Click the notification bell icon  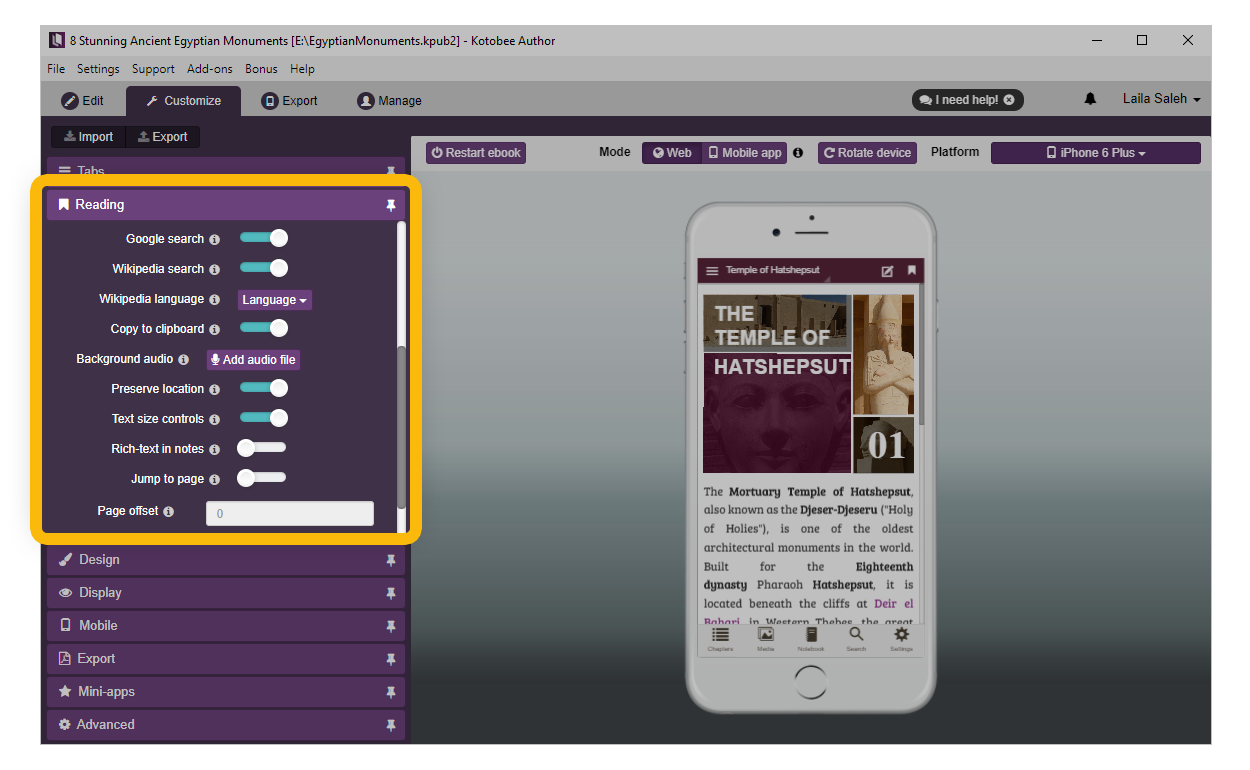pyautogui.click(x=1090, y=99)
